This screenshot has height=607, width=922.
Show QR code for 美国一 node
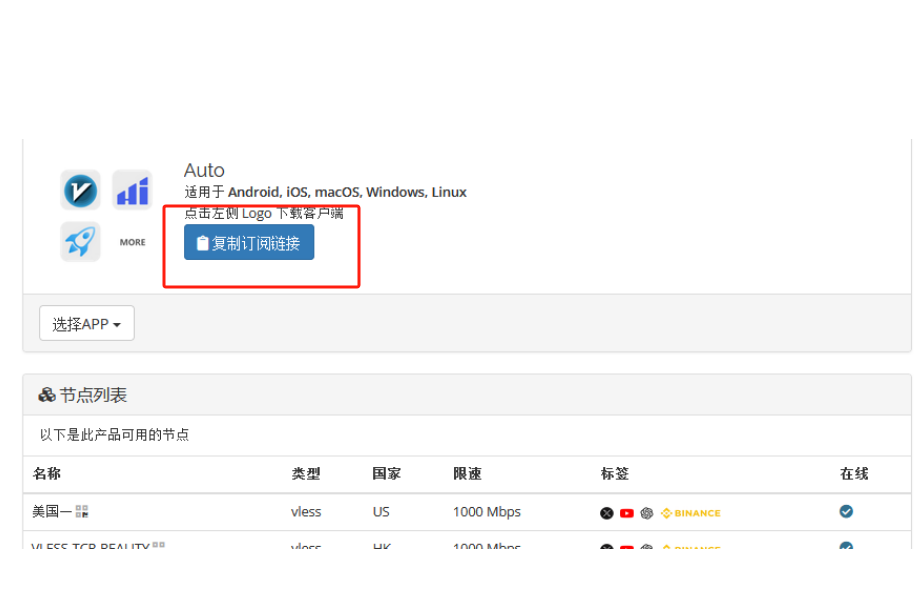coord(82,512)
